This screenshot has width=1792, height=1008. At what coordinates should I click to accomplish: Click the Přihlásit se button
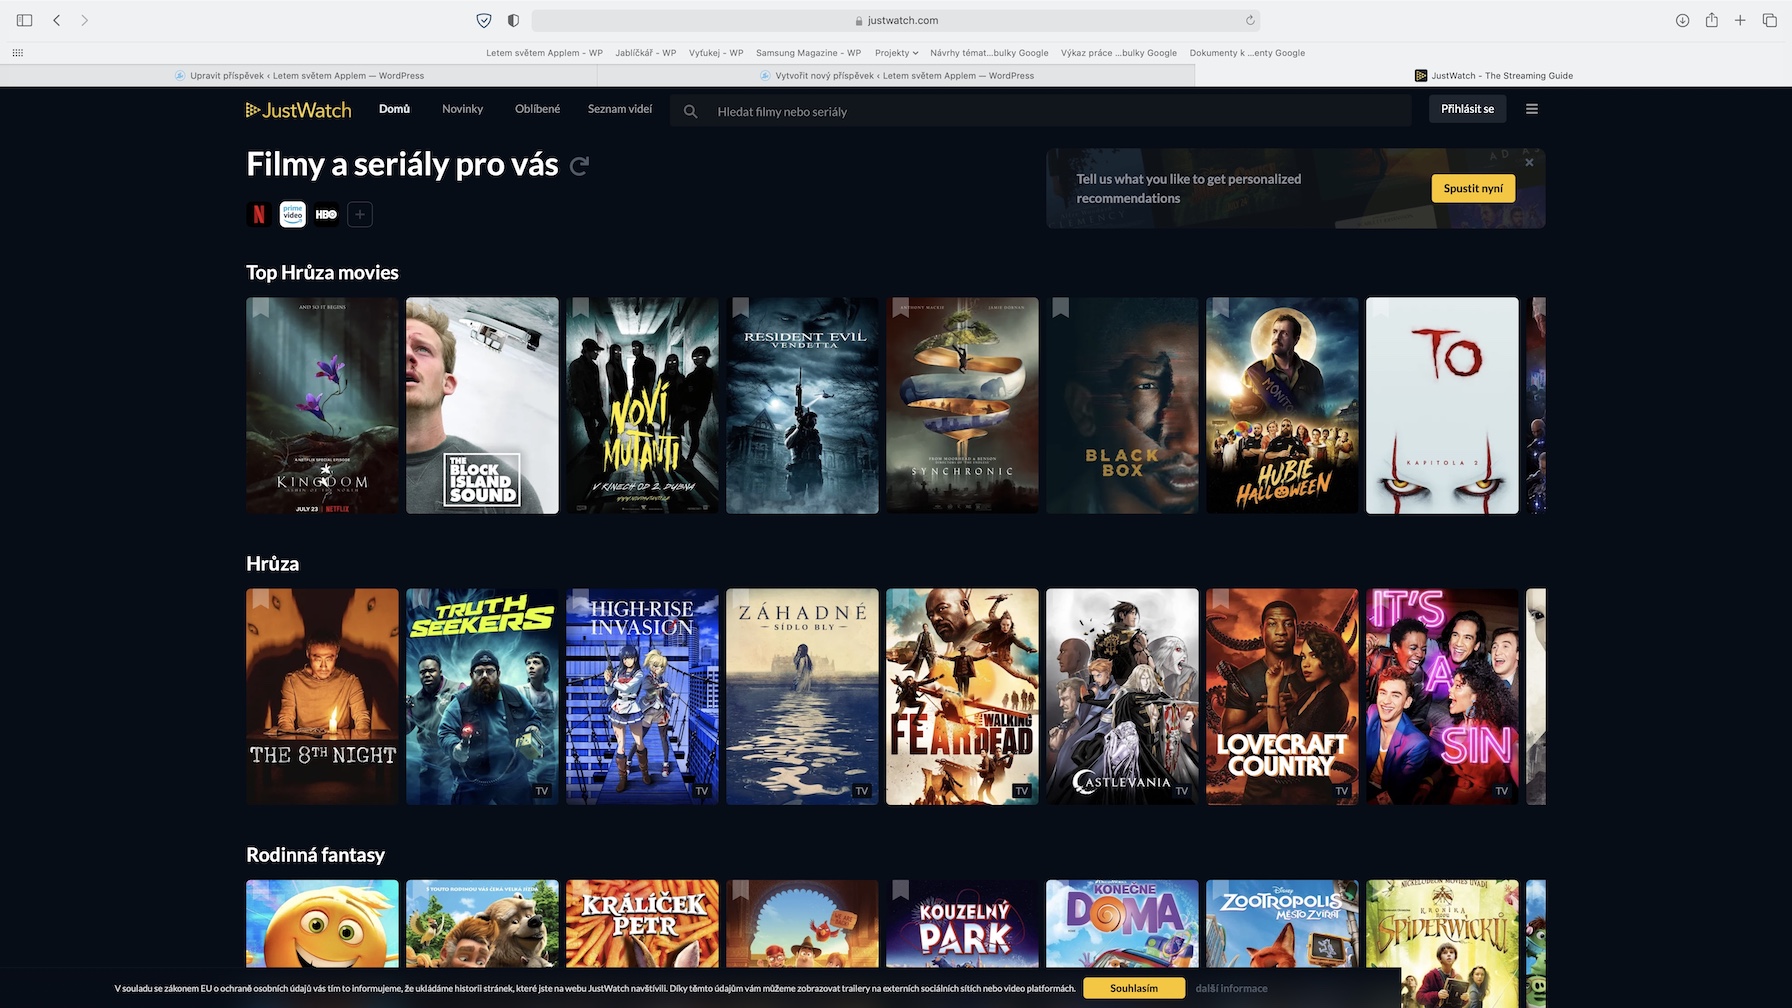[1467, 109]
